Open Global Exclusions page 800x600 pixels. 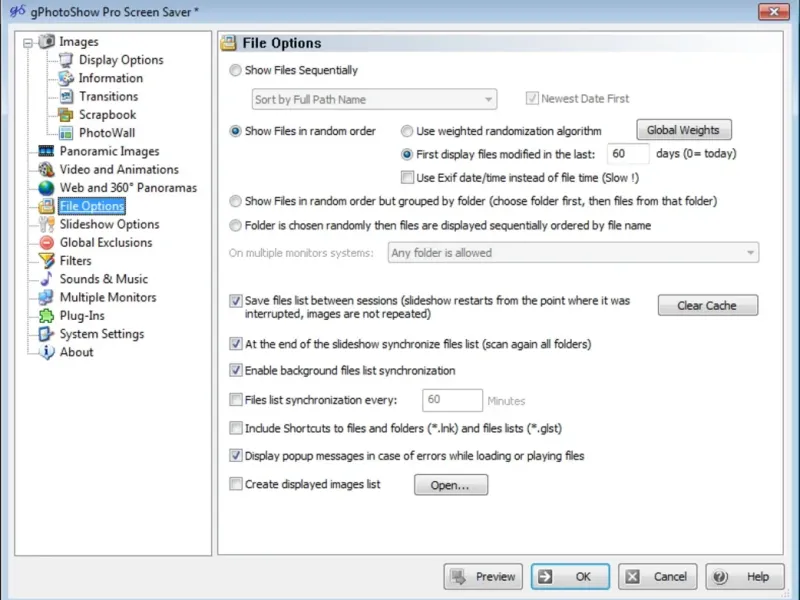pyautogui.click(x=106, y=242)
